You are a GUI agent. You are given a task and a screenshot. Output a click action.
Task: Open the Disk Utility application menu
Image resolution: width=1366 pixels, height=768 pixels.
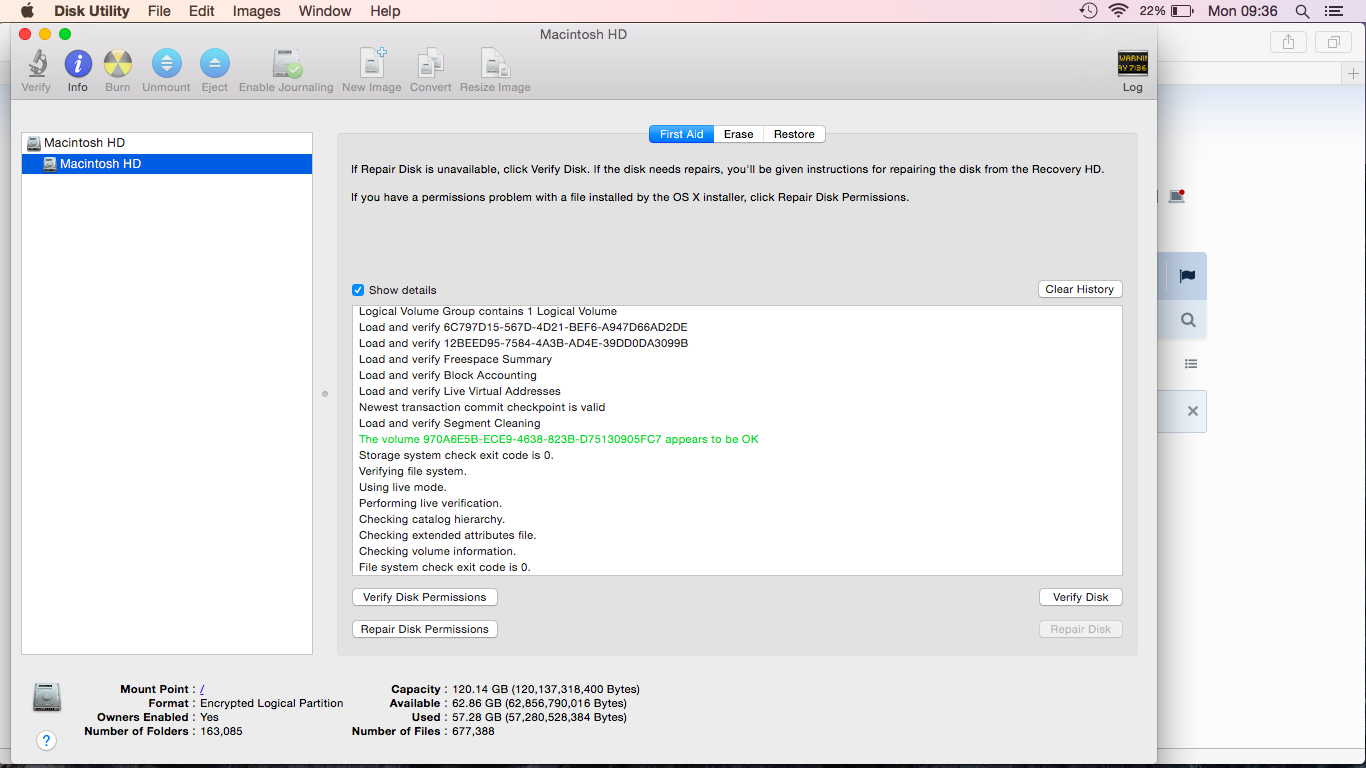pyautogui.click(x=92, y=11)
